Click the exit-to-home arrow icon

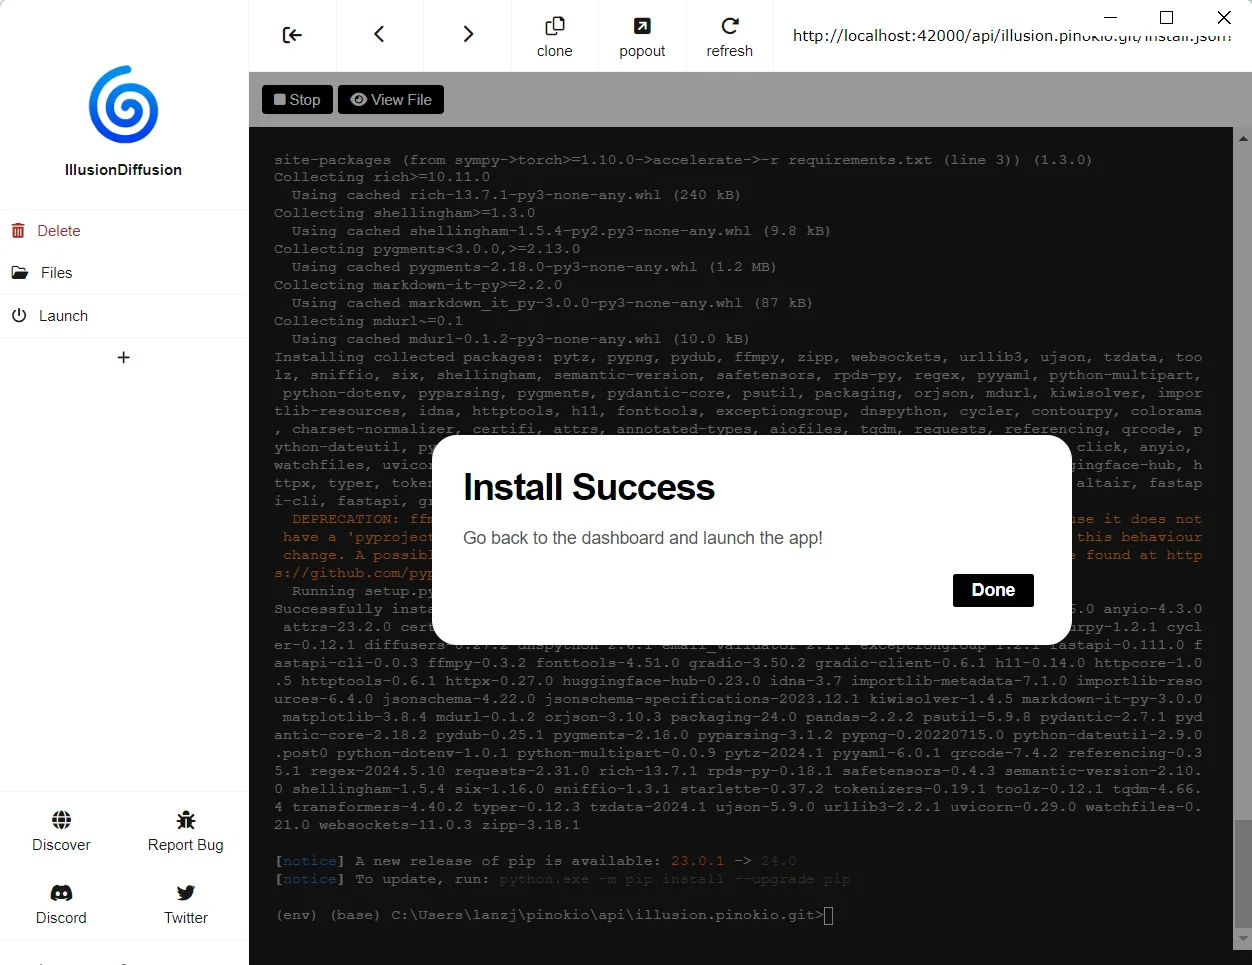(292, 35)
